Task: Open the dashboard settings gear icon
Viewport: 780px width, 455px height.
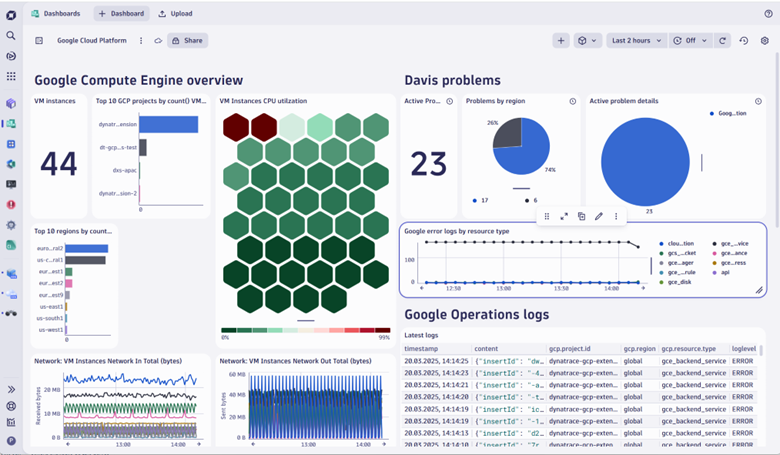Action: (765, 41)
